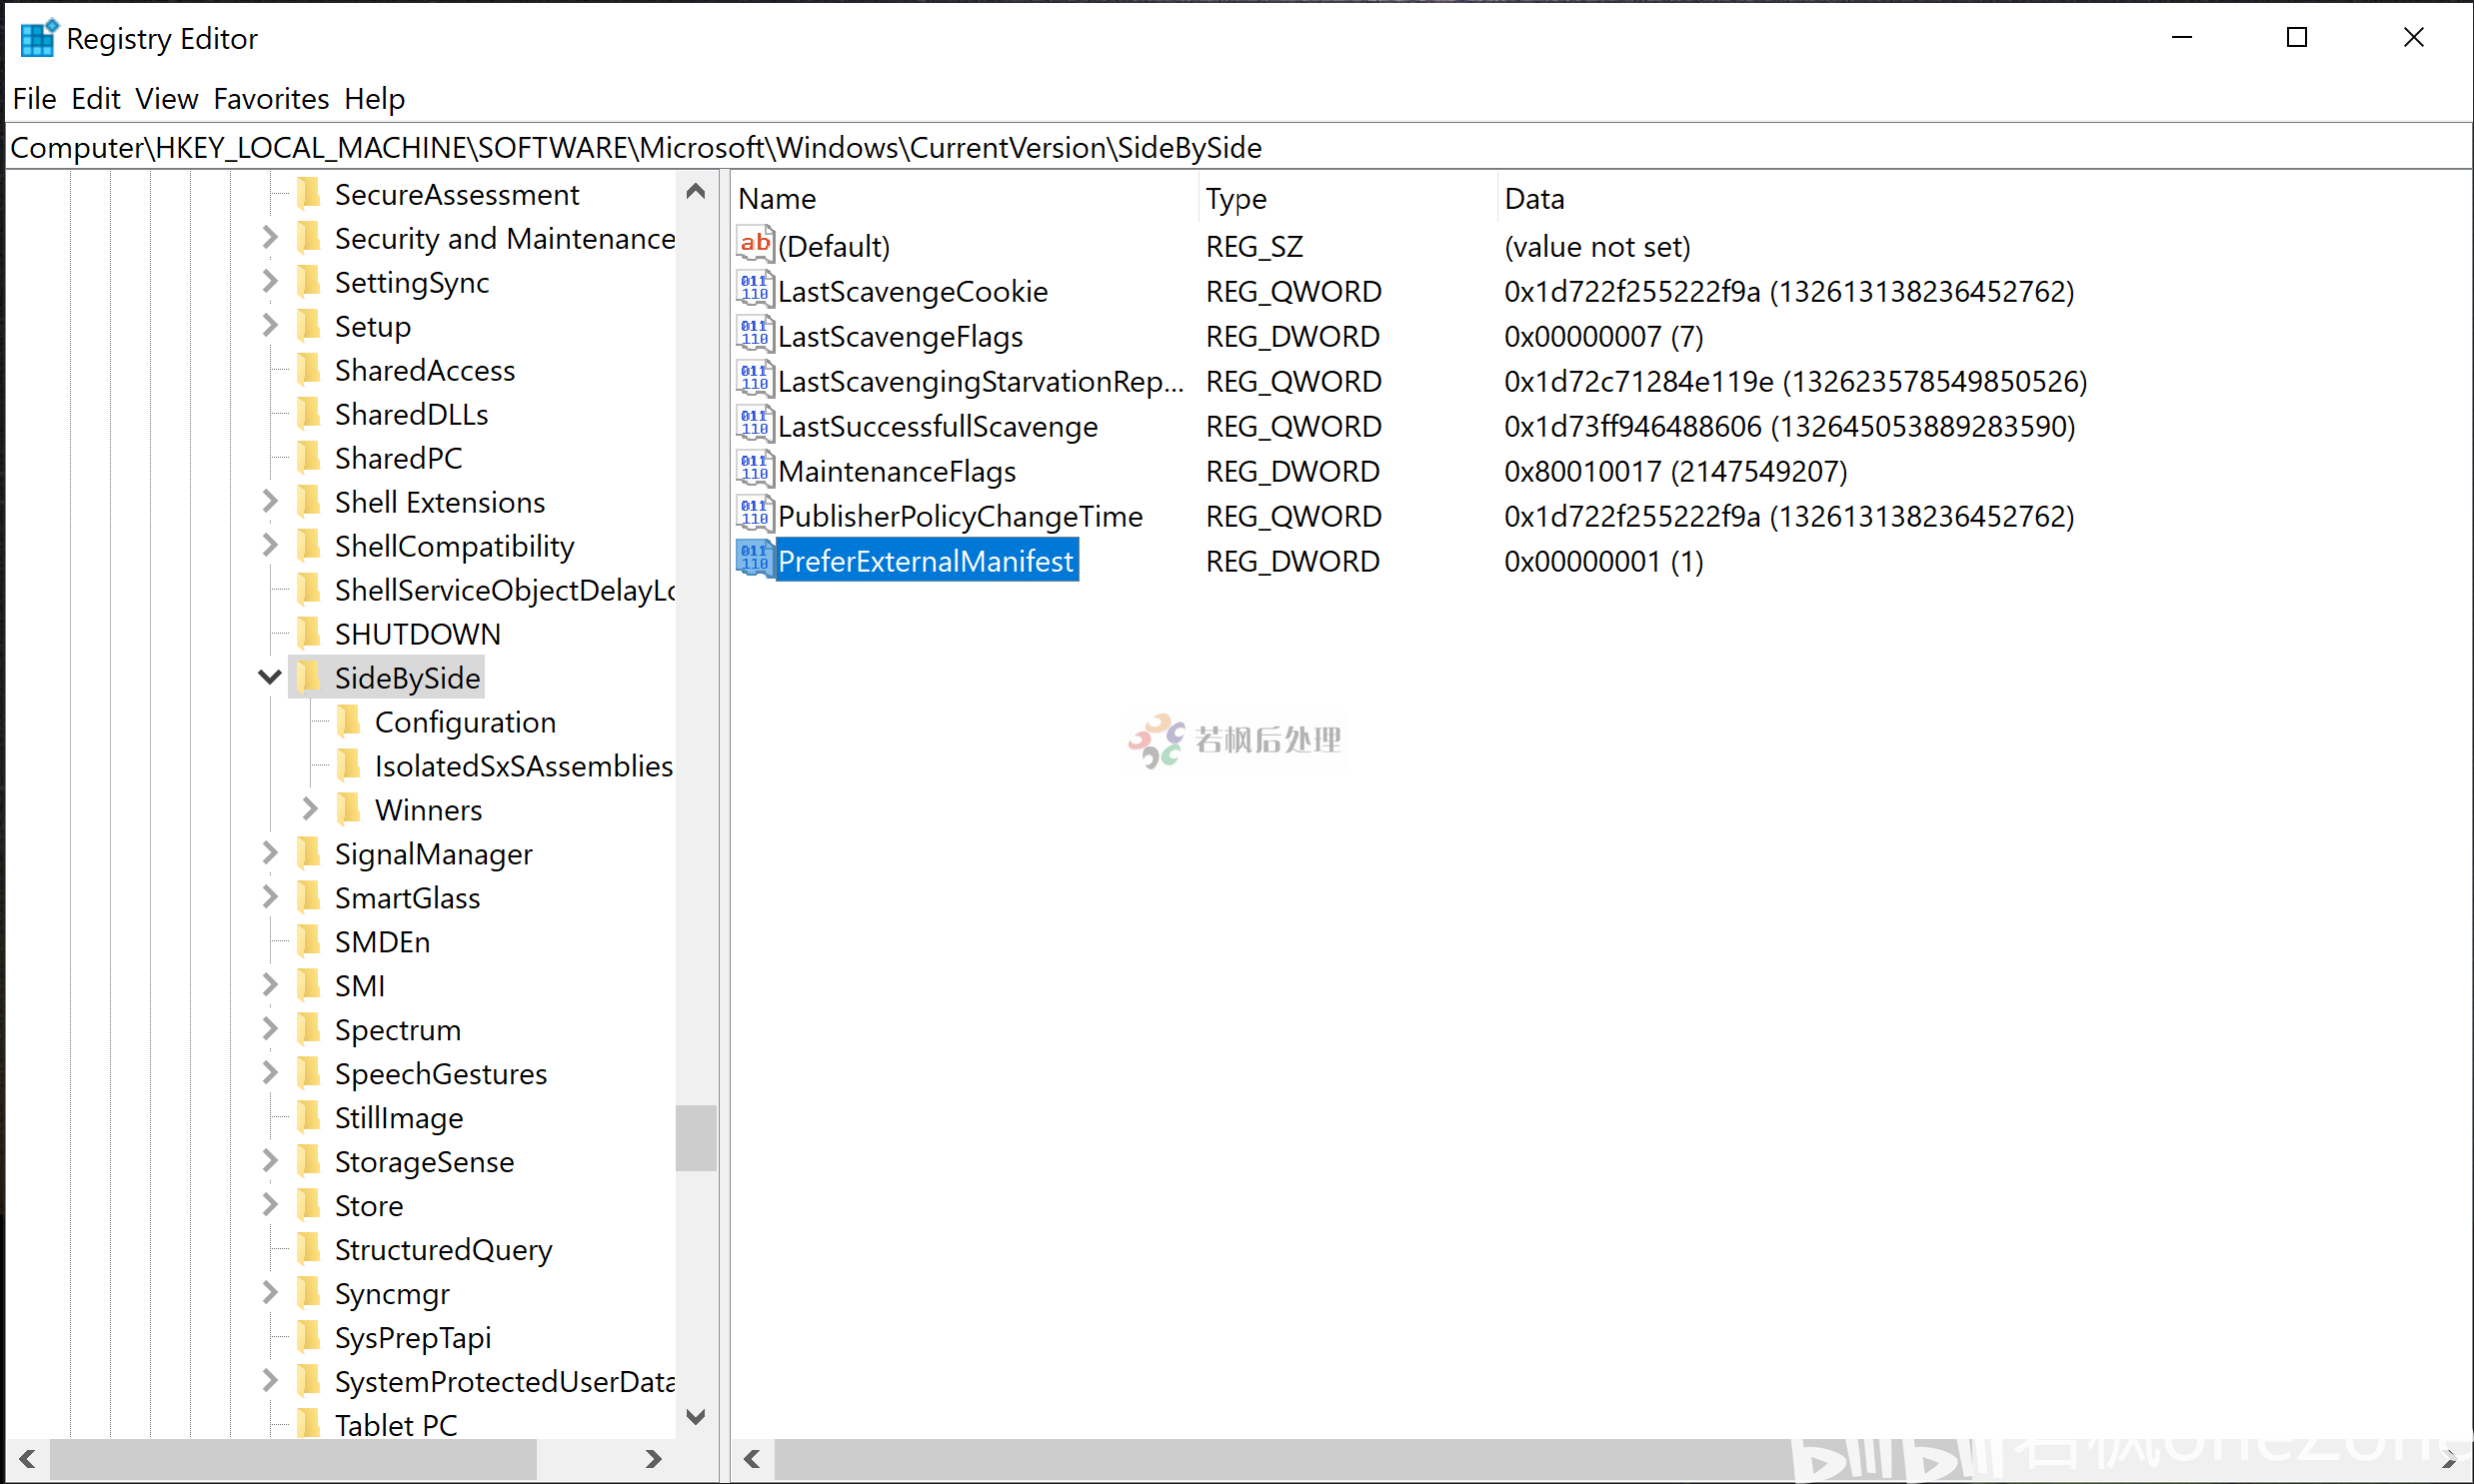The height and width of the screenshot is (1484, 2474).
Task: Click the SecureAssessment folder icon
Action: (x=309, y=194)
